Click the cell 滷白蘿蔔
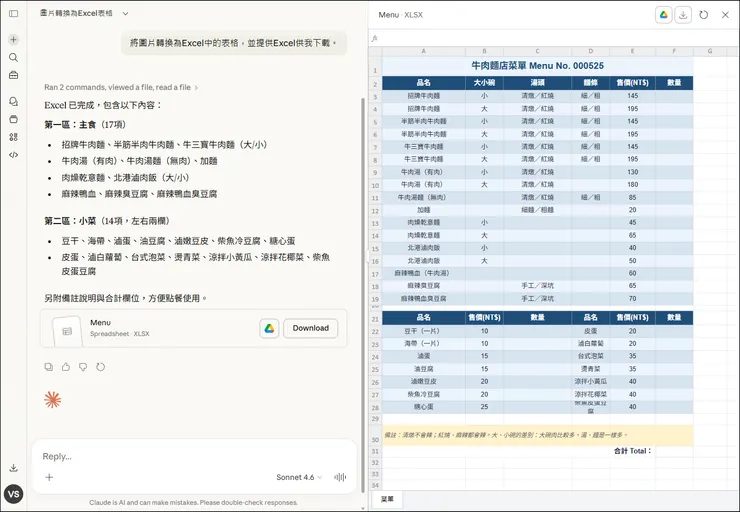740x512 pixels. (590, 344)
